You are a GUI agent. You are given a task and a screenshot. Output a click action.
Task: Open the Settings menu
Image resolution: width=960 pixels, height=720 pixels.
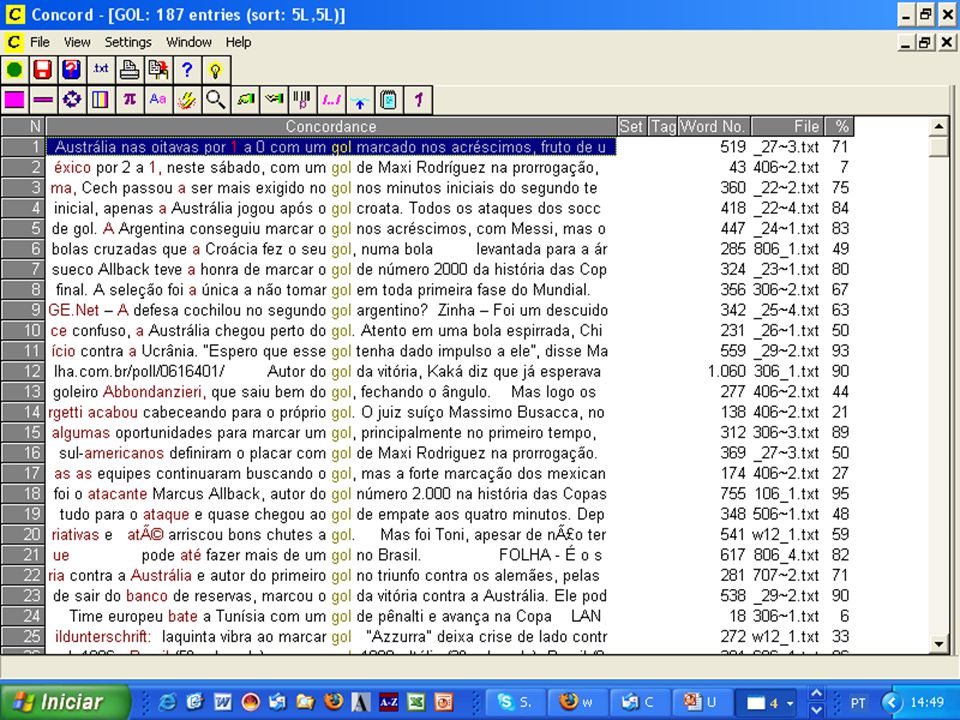(128, 42)
